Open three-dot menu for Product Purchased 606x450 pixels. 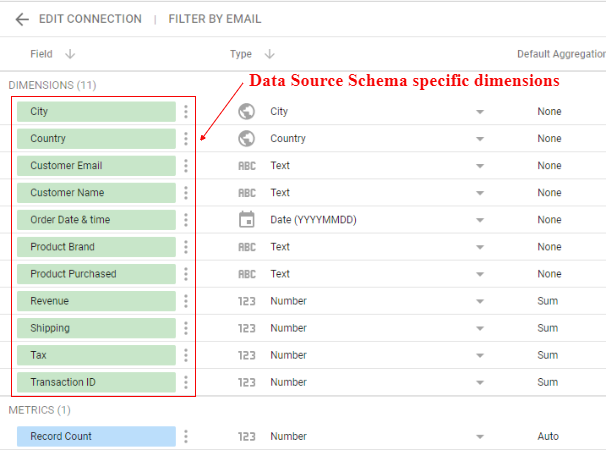[x=186, y=274]
